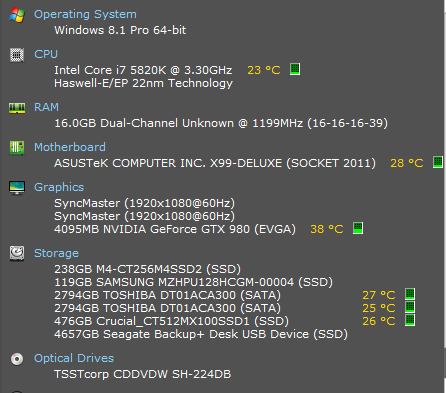The height and width of the screenshot is (393, 446).
Task: Click the Crucial SSD 26 °C temperature icon
Action: click(x=410, y=320)
